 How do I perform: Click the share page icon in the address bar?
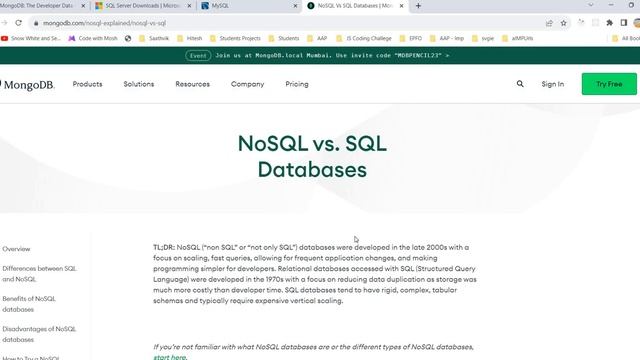tap(549, 23)
